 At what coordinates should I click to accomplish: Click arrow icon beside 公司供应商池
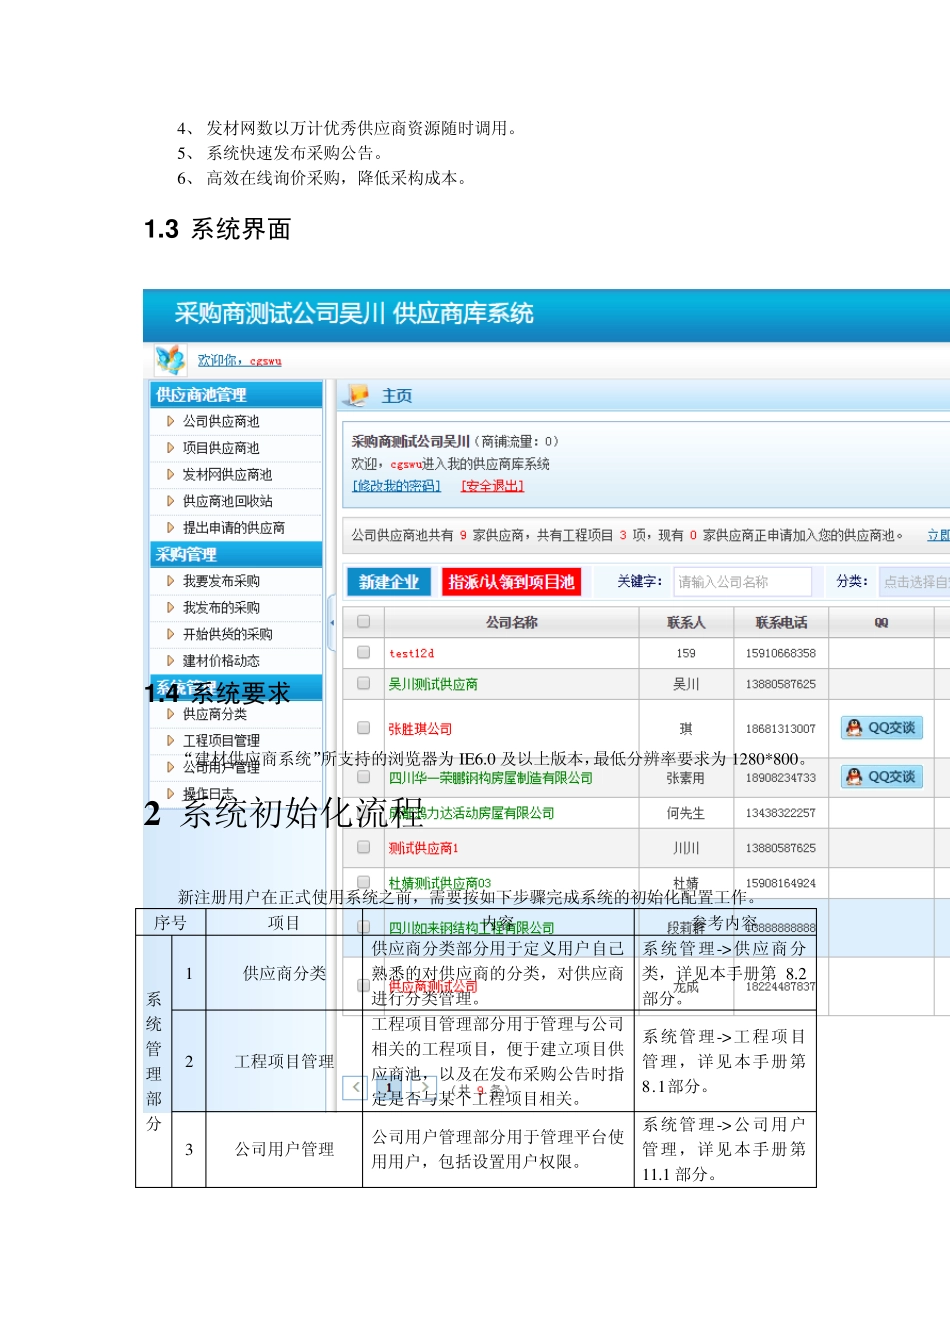(x=170, y=422)
